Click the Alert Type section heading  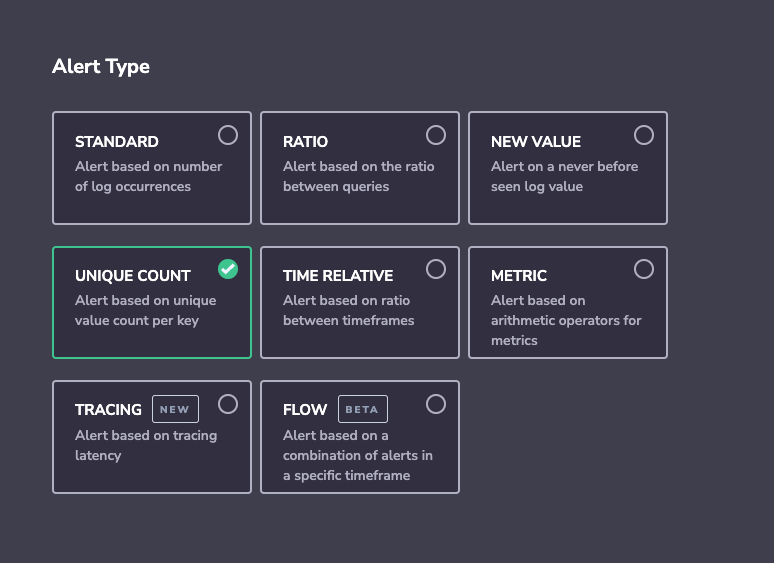101,67
